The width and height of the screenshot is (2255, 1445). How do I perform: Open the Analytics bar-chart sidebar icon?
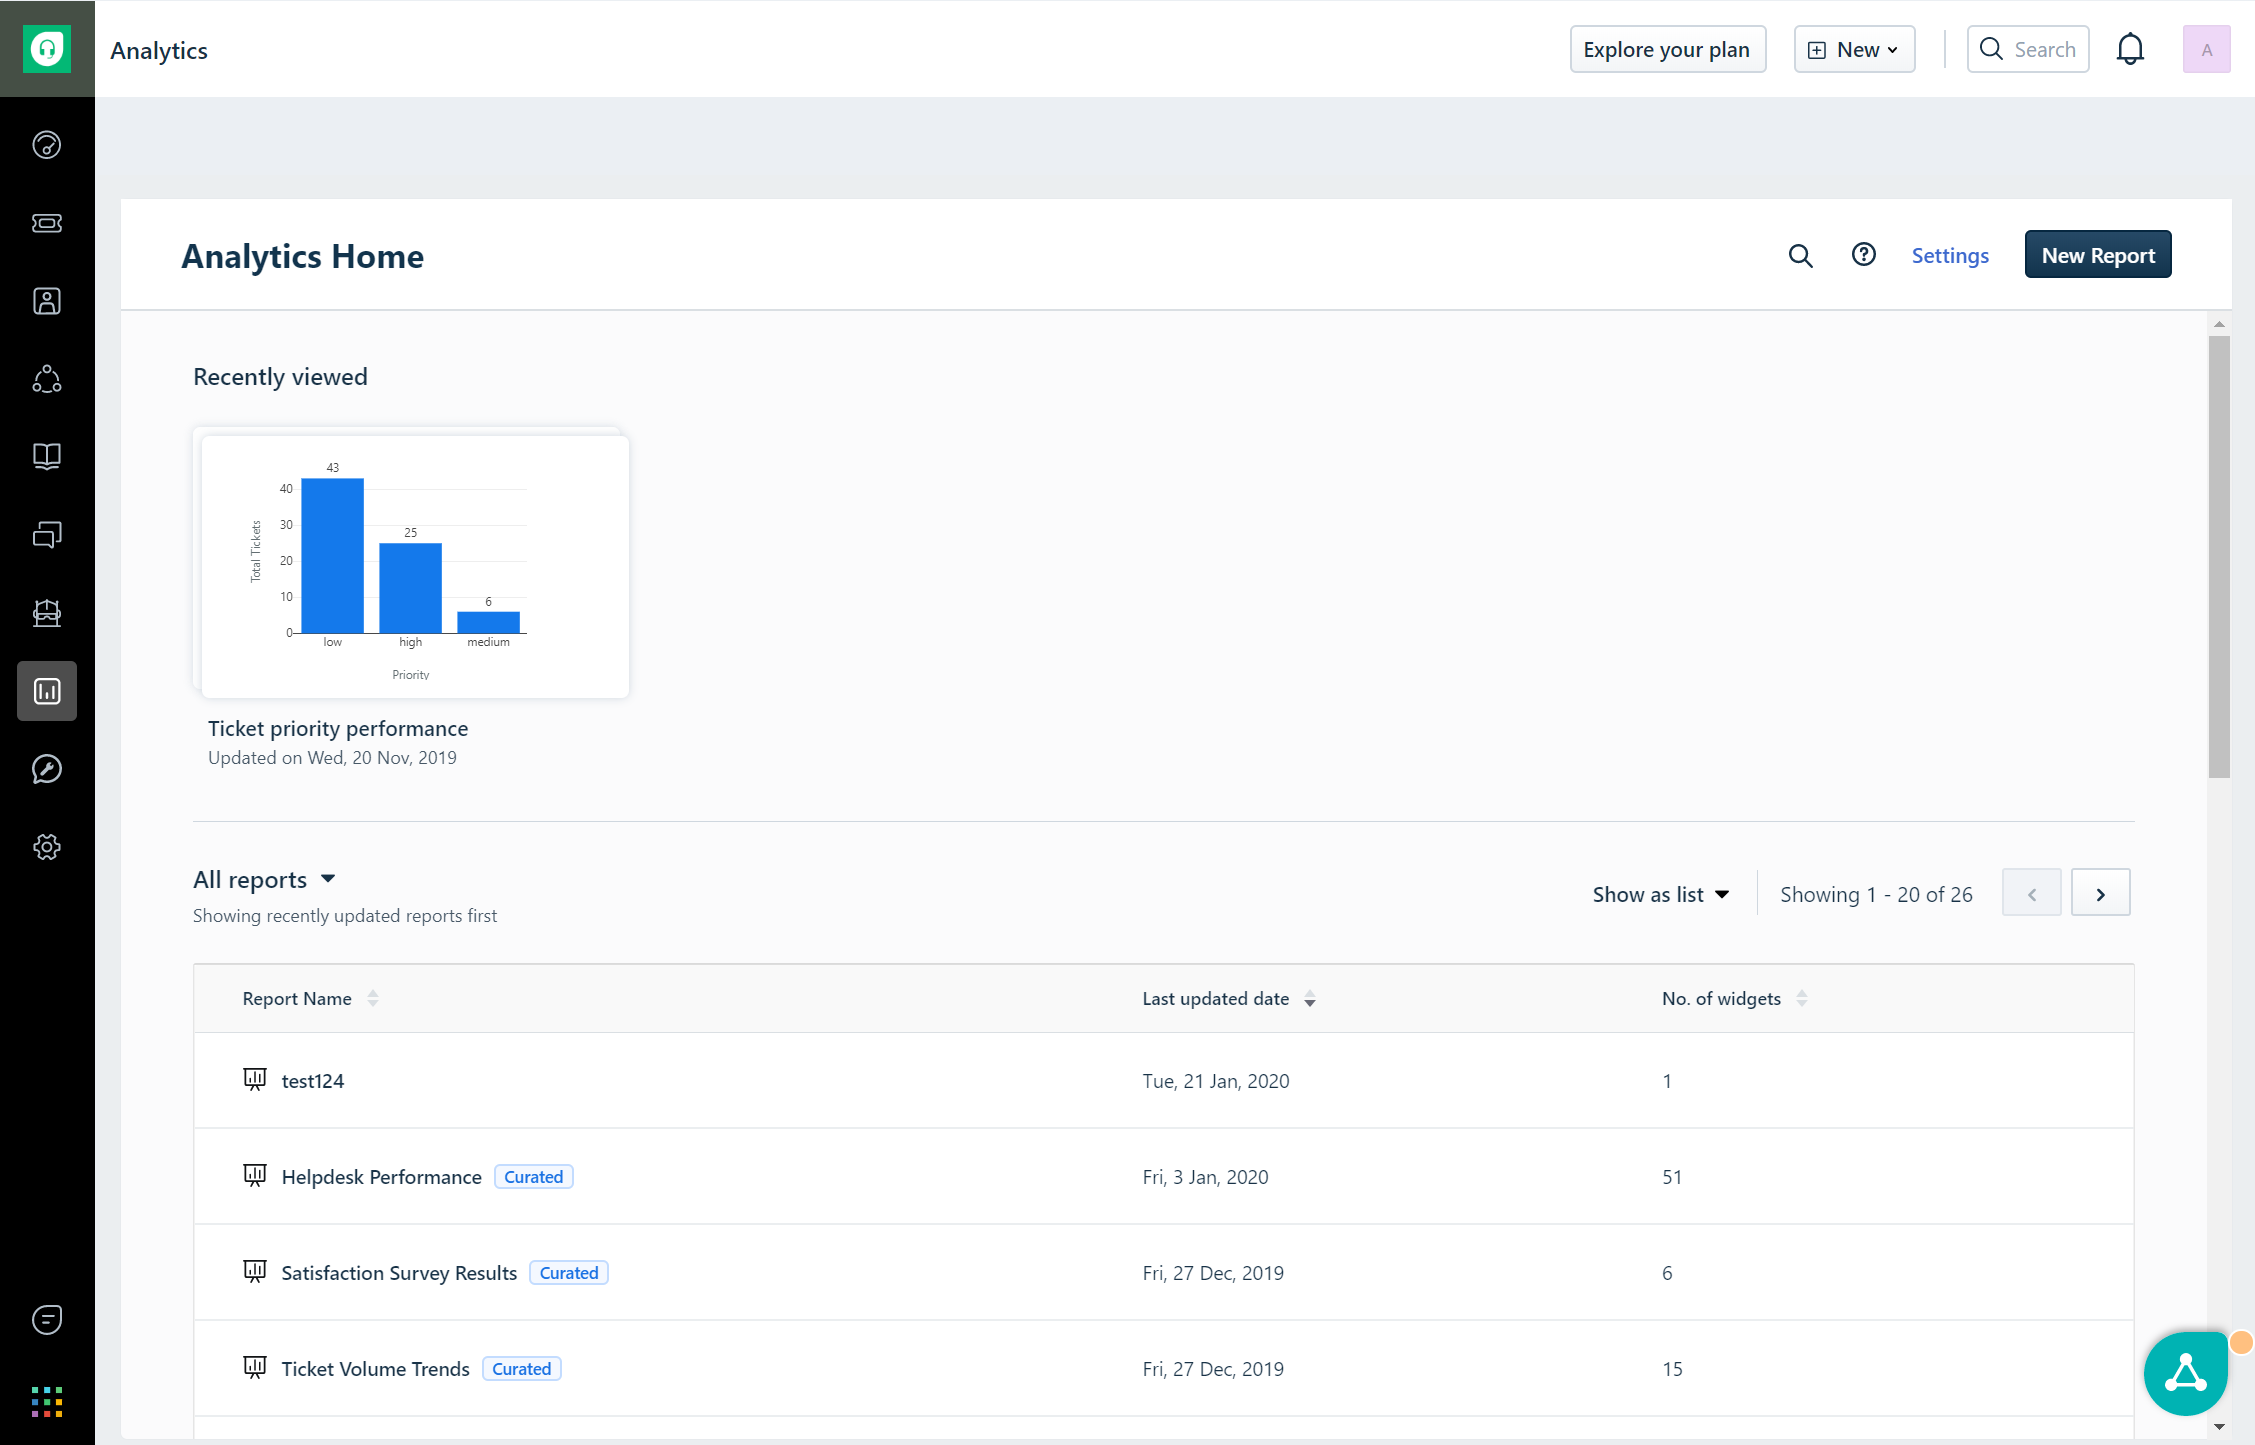tap(47, 691)
